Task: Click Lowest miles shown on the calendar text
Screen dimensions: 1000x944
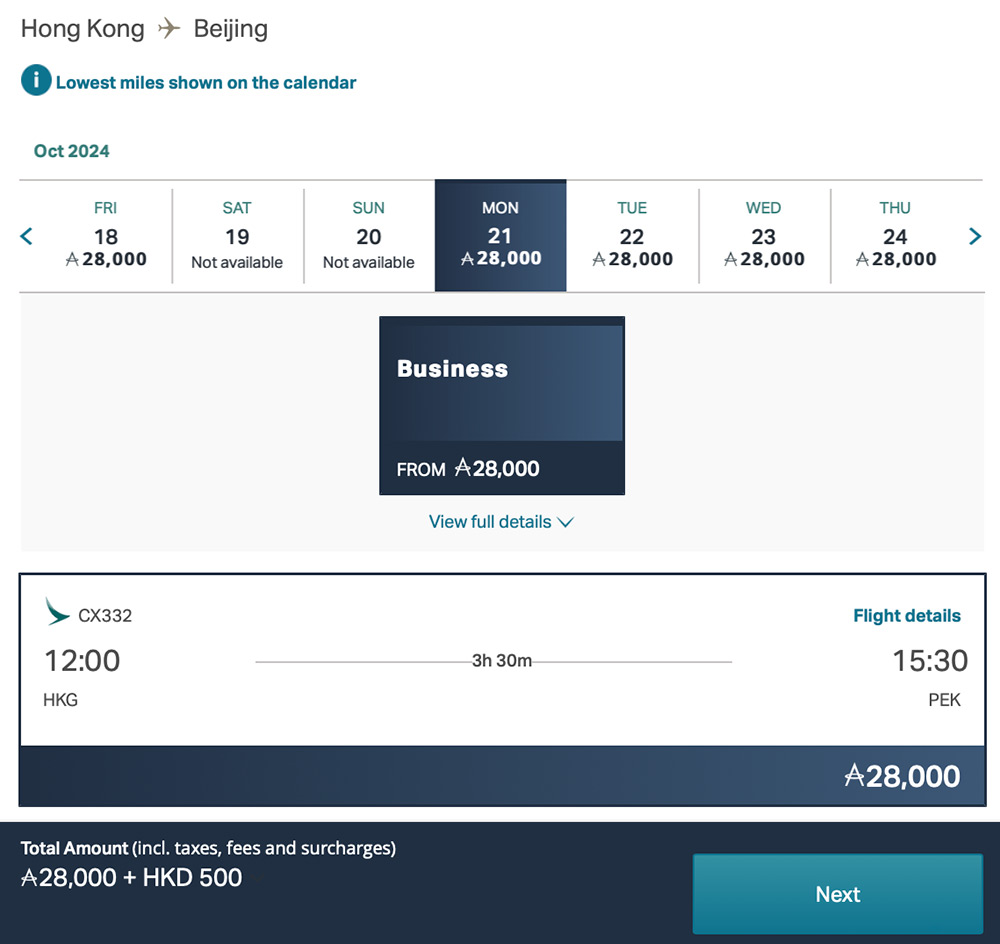Action: click(x=206, y=83)
